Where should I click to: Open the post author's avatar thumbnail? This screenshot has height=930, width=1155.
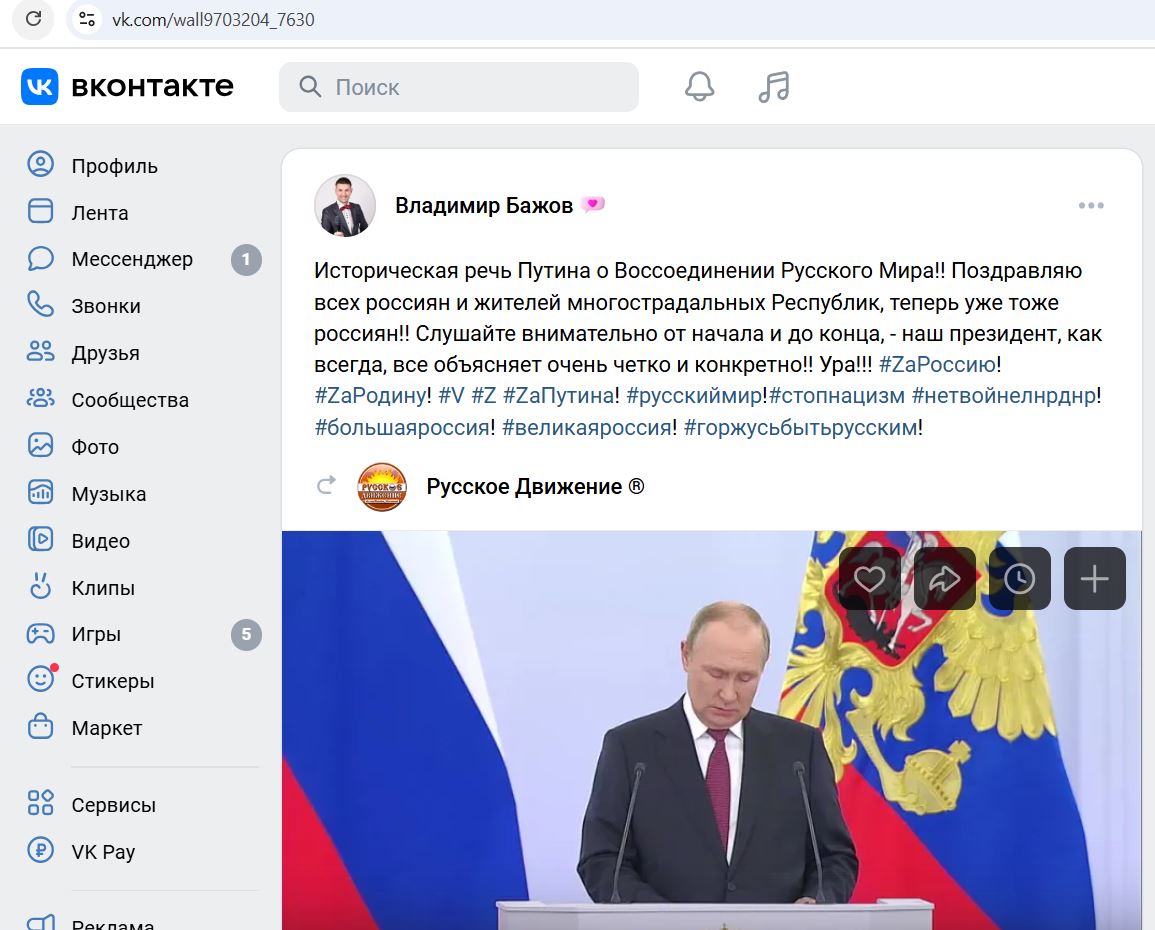pos(345,205)
